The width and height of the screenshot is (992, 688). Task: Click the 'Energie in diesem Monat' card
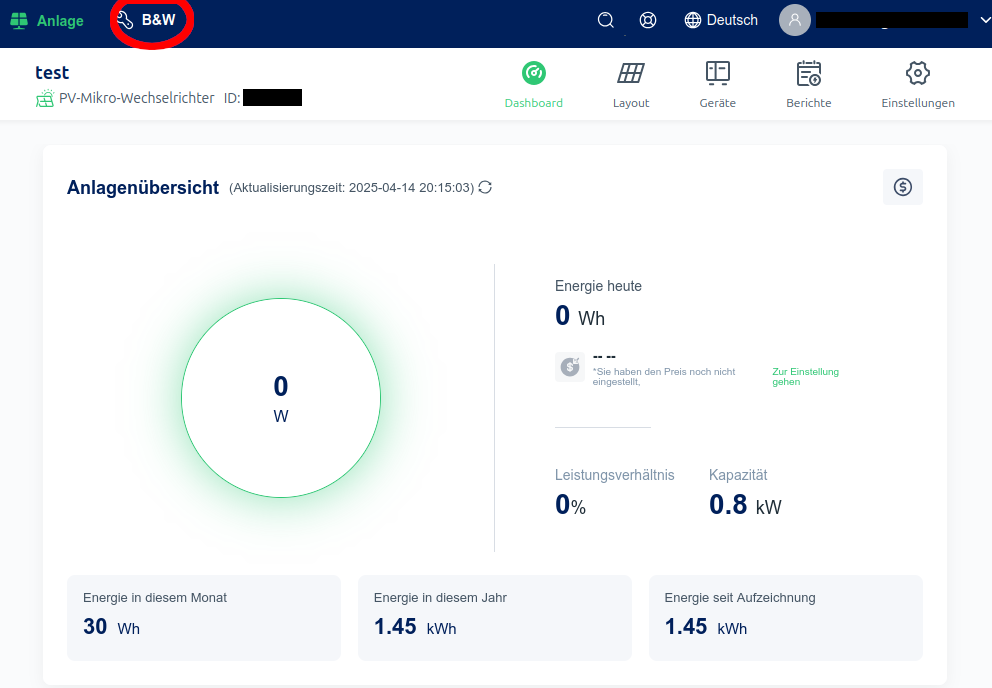(x=204, y=617)
